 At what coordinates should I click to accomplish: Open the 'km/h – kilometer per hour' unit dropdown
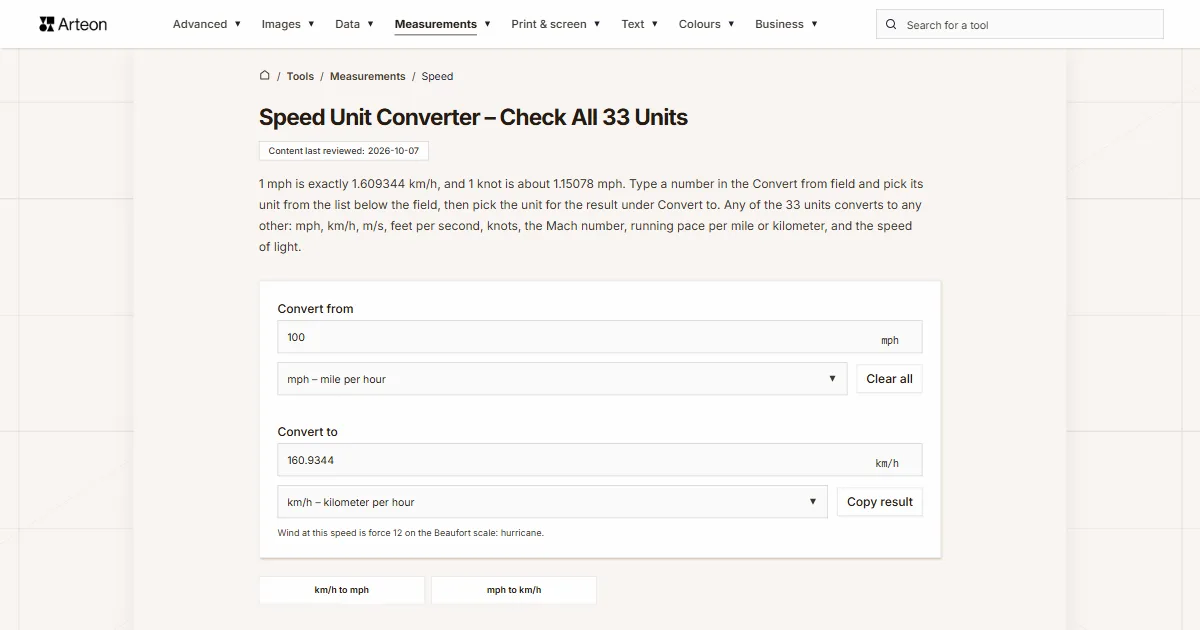pyautogui.click(x=552, y=502)
